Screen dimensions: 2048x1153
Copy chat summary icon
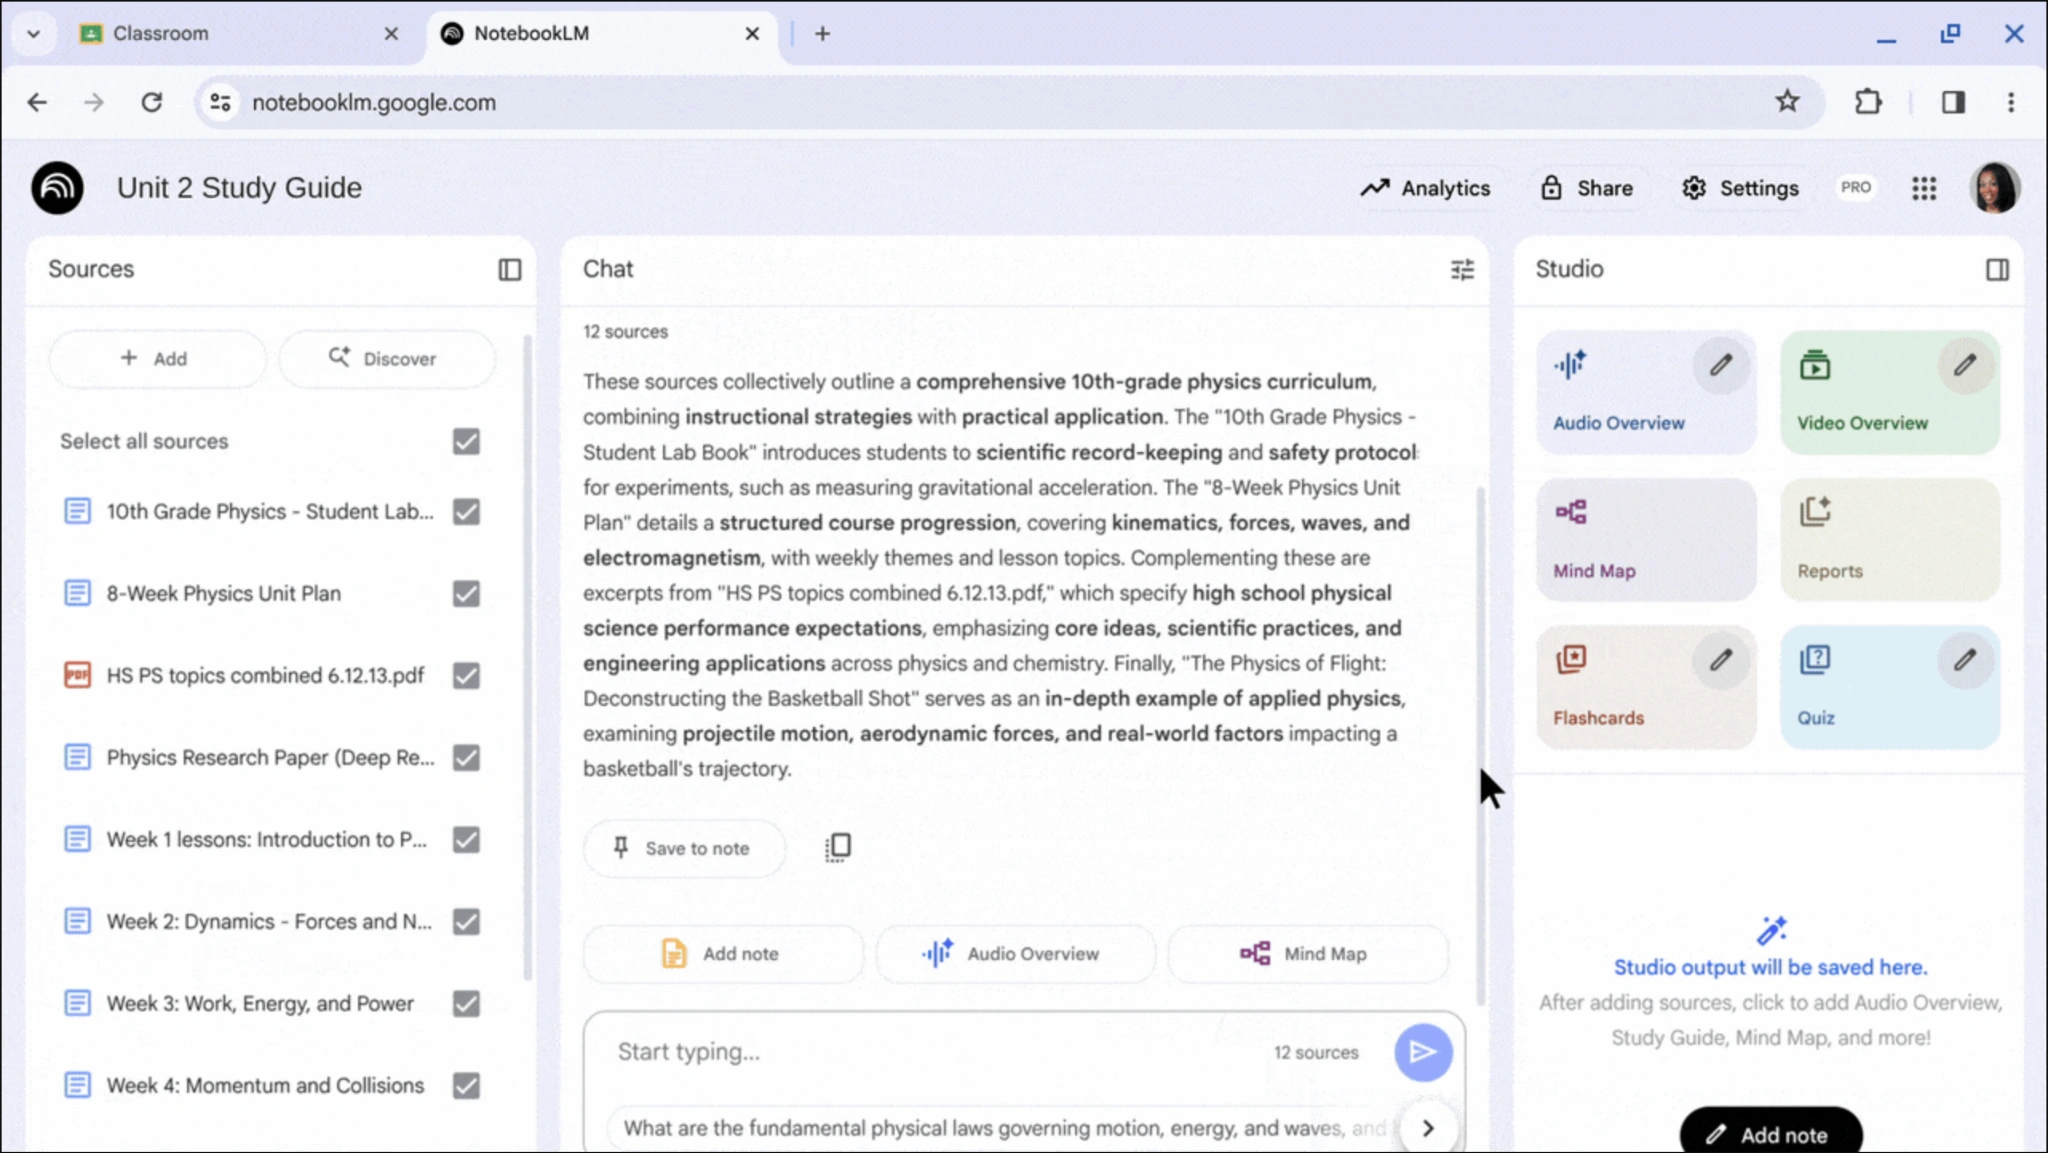point(838,848)
